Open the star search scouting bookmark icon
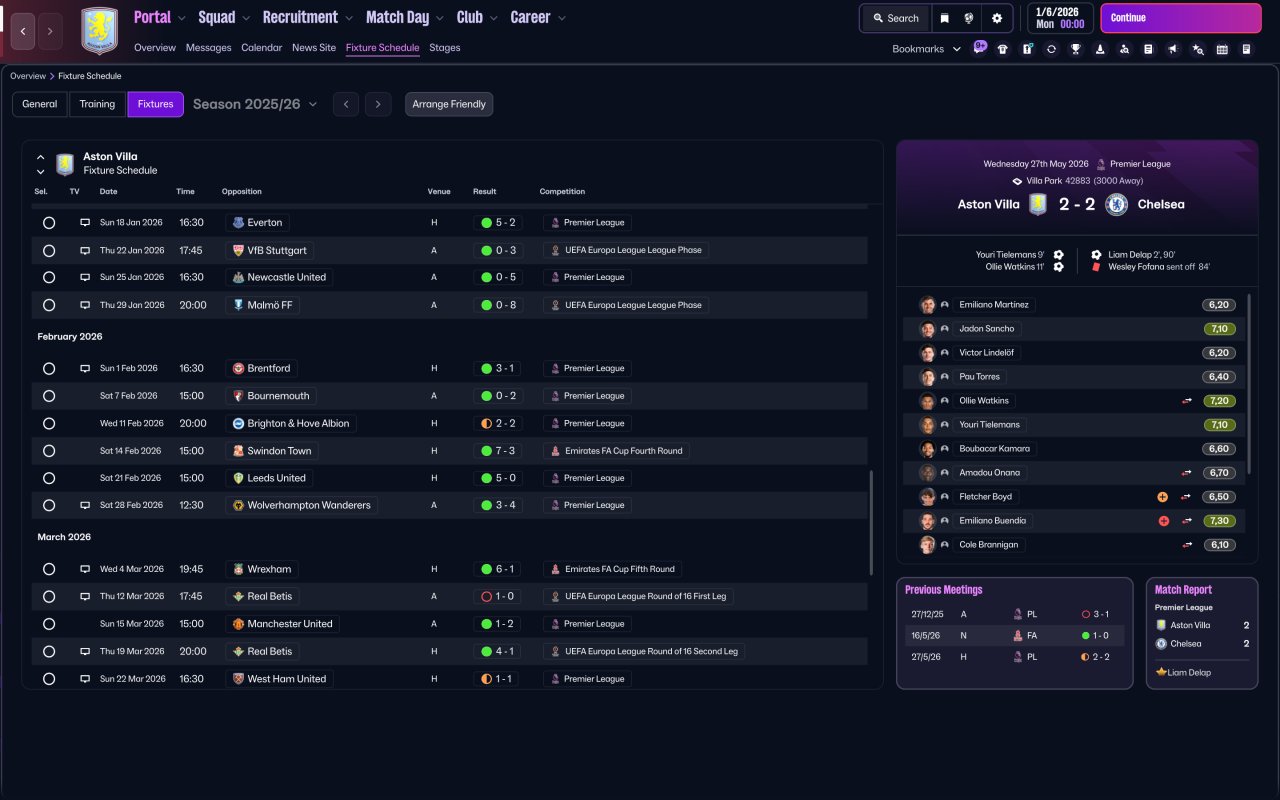Screen dimensions: 1280x800 click(1198, 49)
